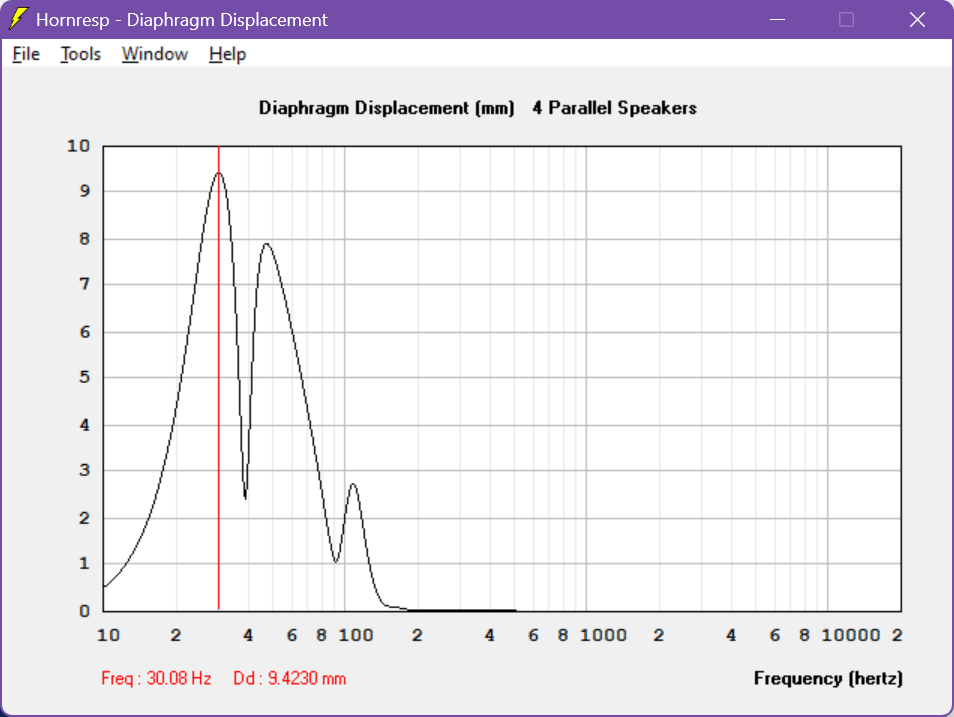Click the '10' value on displacement axis
The height and width of the screenshot is (717, 954).
click(78, 146)
